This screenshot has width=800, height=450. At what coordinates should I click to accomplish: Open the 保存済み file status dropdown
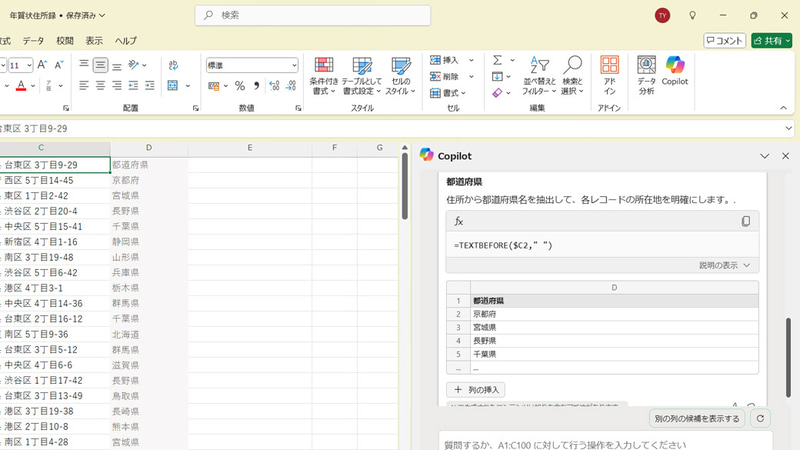(85, 15)
